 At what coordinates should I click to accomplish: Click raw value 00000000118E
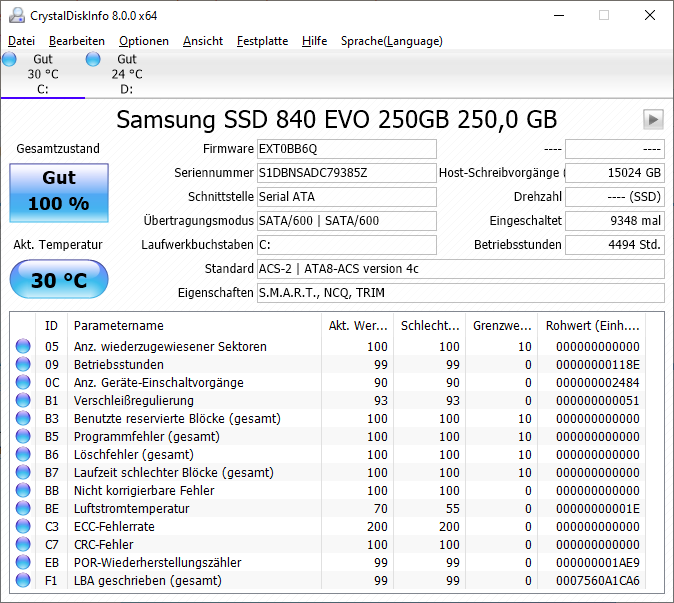(597, 364)
